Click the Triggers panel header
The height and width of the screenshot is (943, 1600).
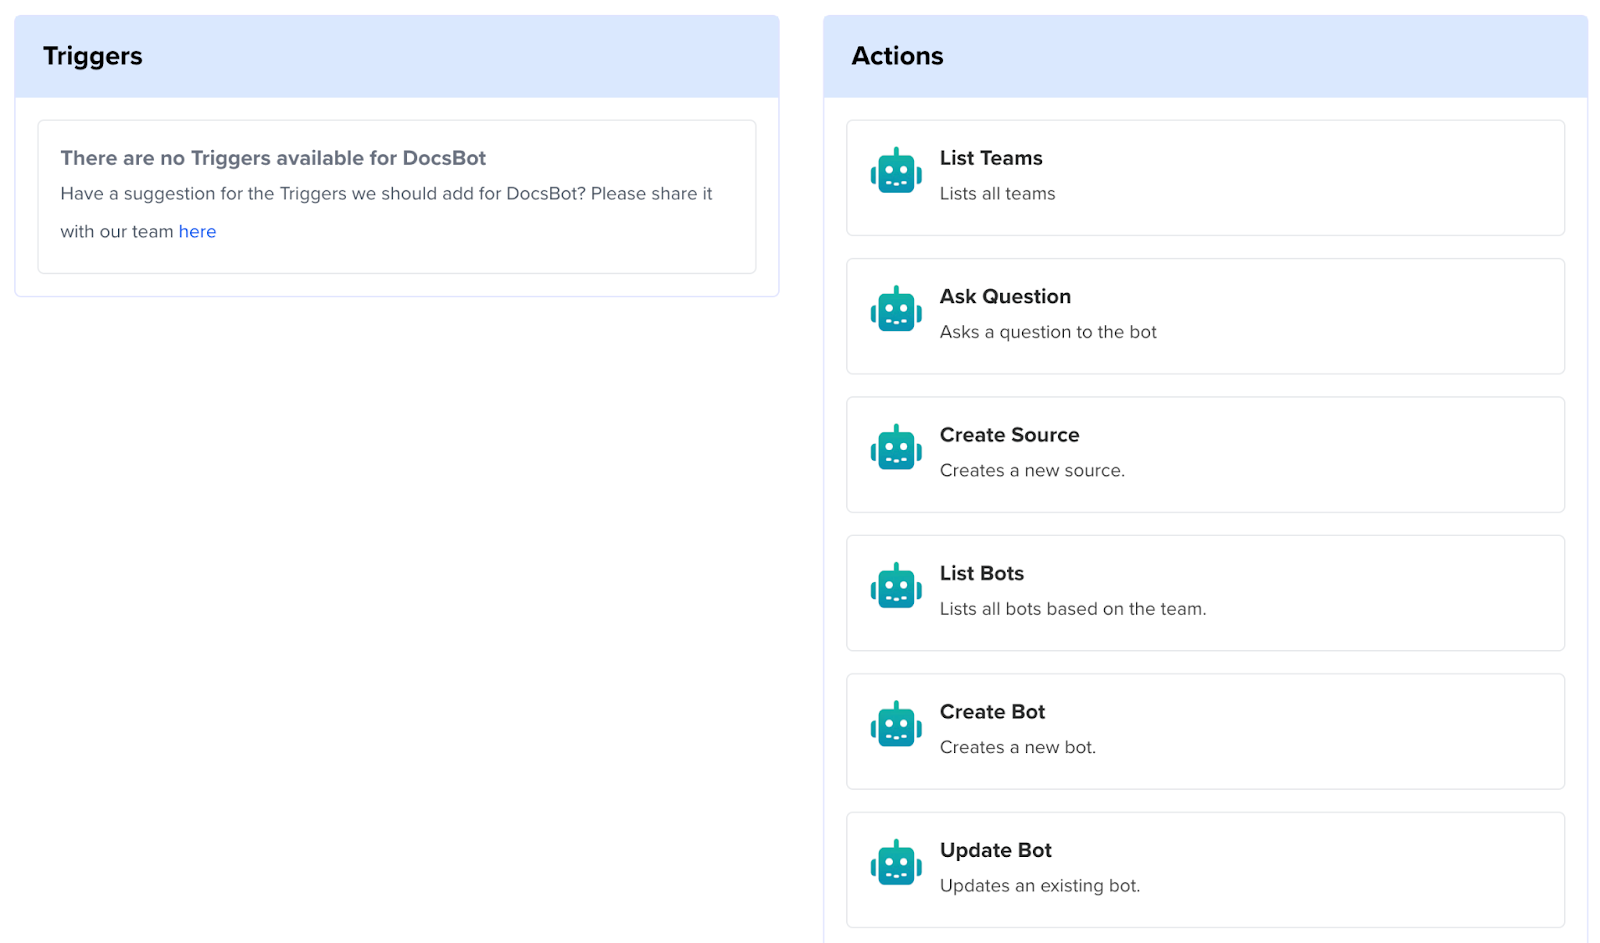coord(397,56)
